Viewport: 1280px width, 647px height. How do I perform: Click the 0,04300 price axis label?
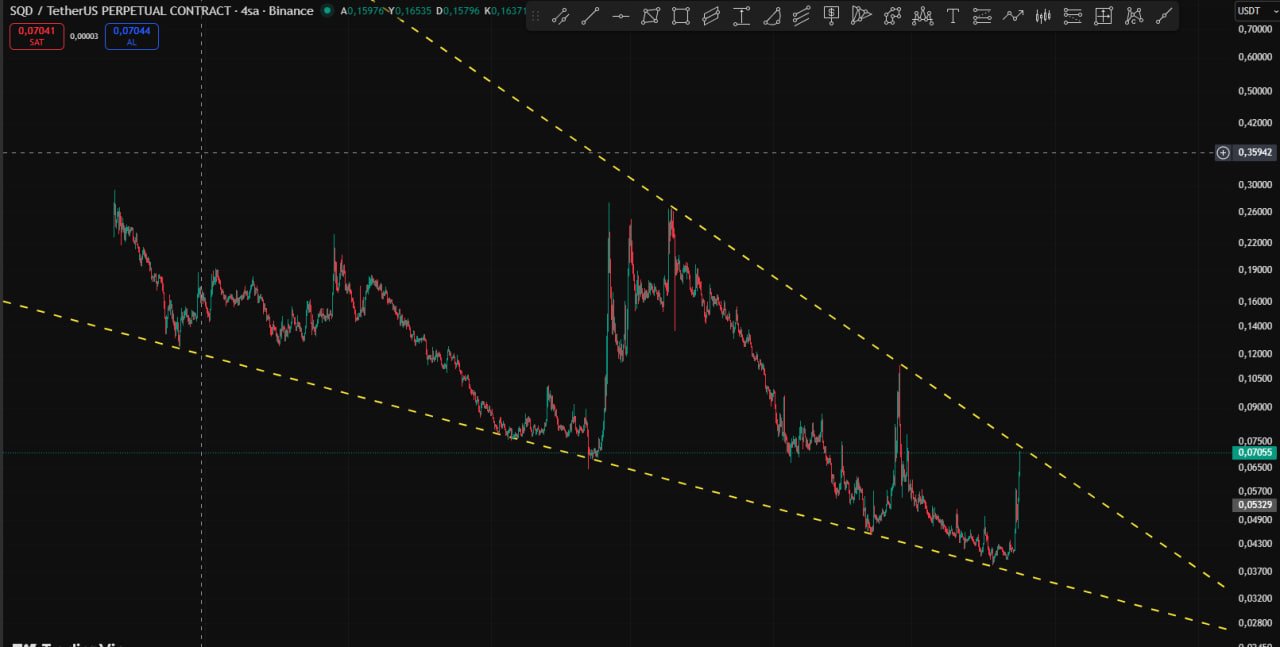(1254, 543)
